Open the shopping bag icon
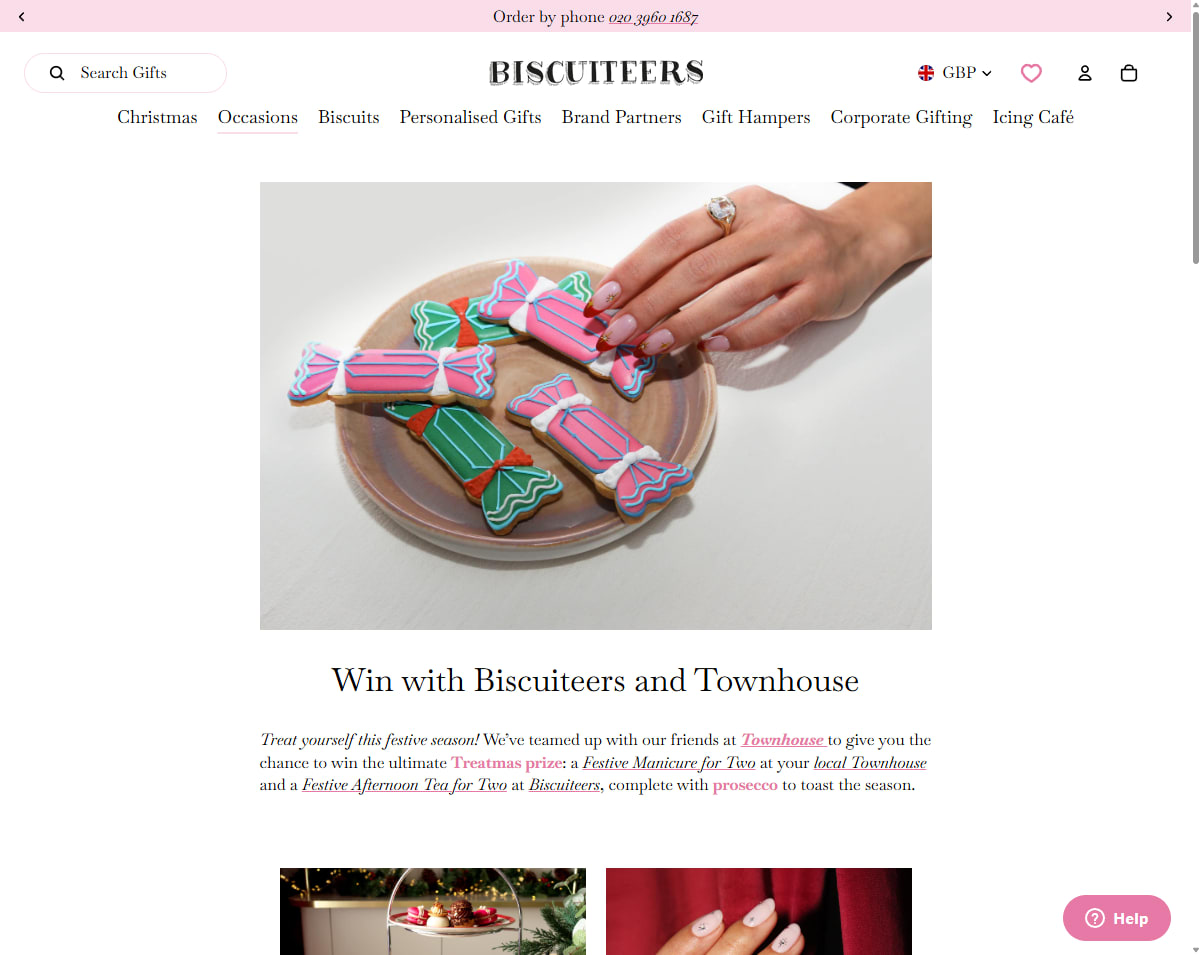This screenshot has height=955, width=1201. 1129,73
